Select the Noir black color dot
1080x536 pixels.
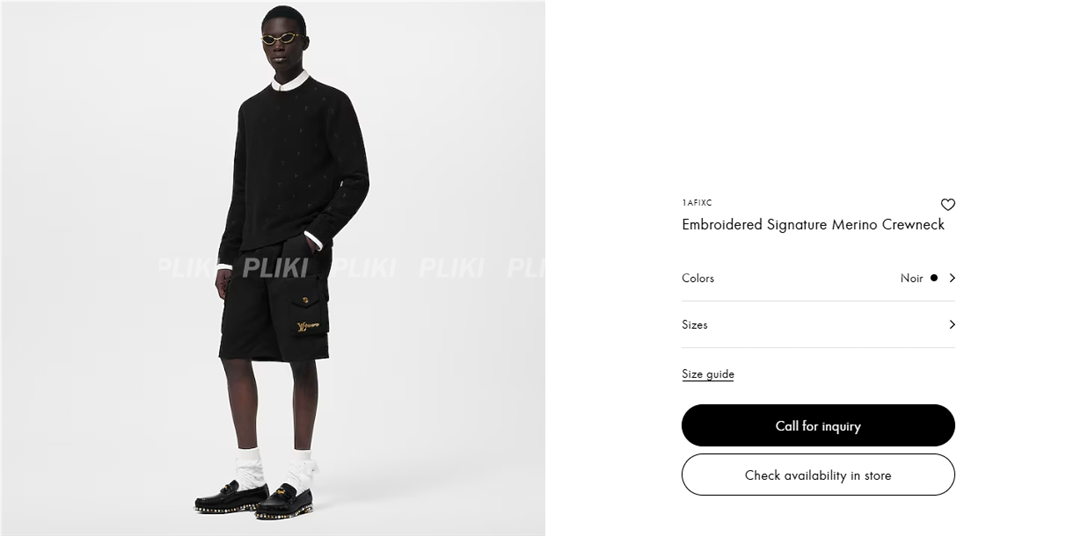[934, 278]
